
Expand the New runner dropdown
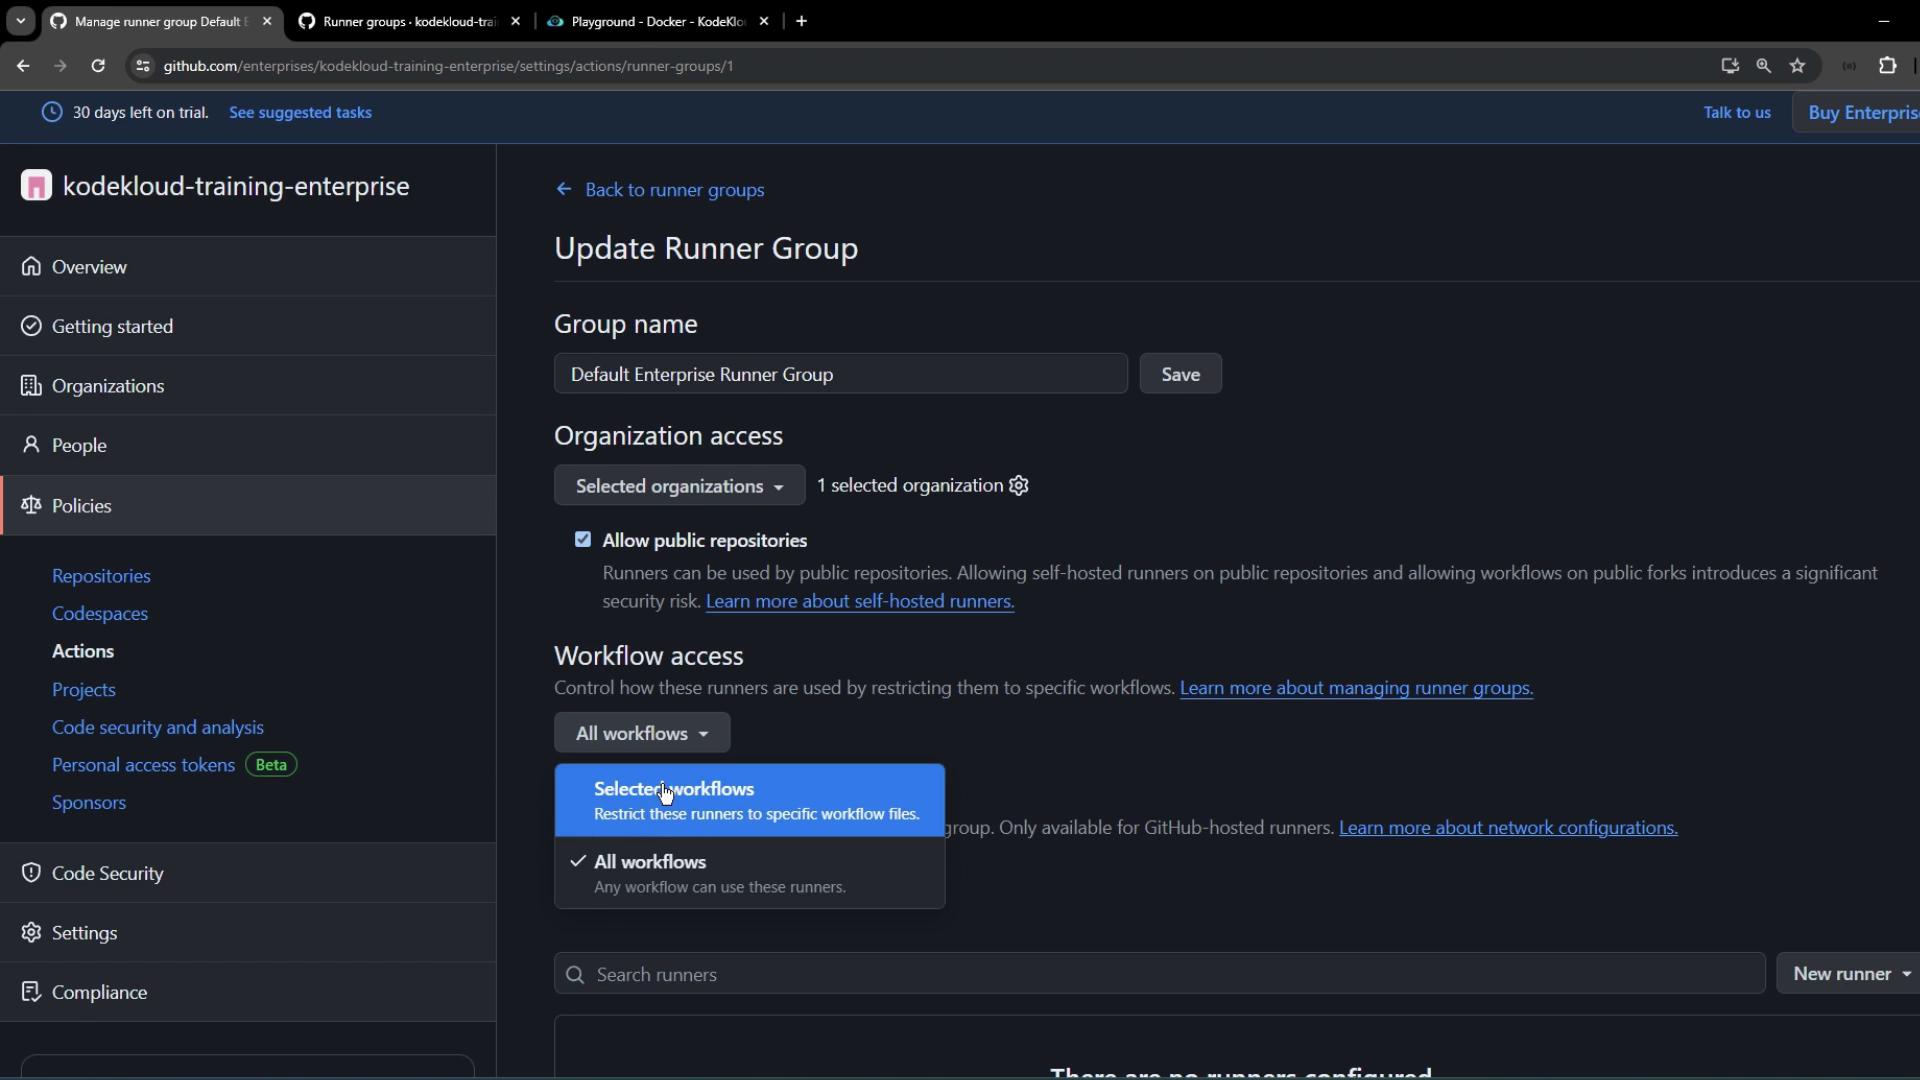1850,974
